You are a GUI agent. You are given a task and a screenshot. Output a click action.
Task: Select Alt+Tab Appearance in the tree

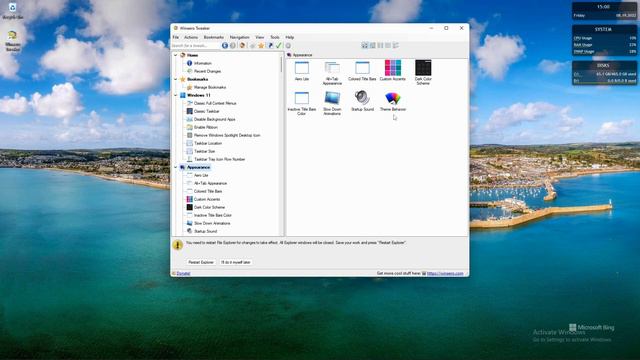tap(210, 183)
